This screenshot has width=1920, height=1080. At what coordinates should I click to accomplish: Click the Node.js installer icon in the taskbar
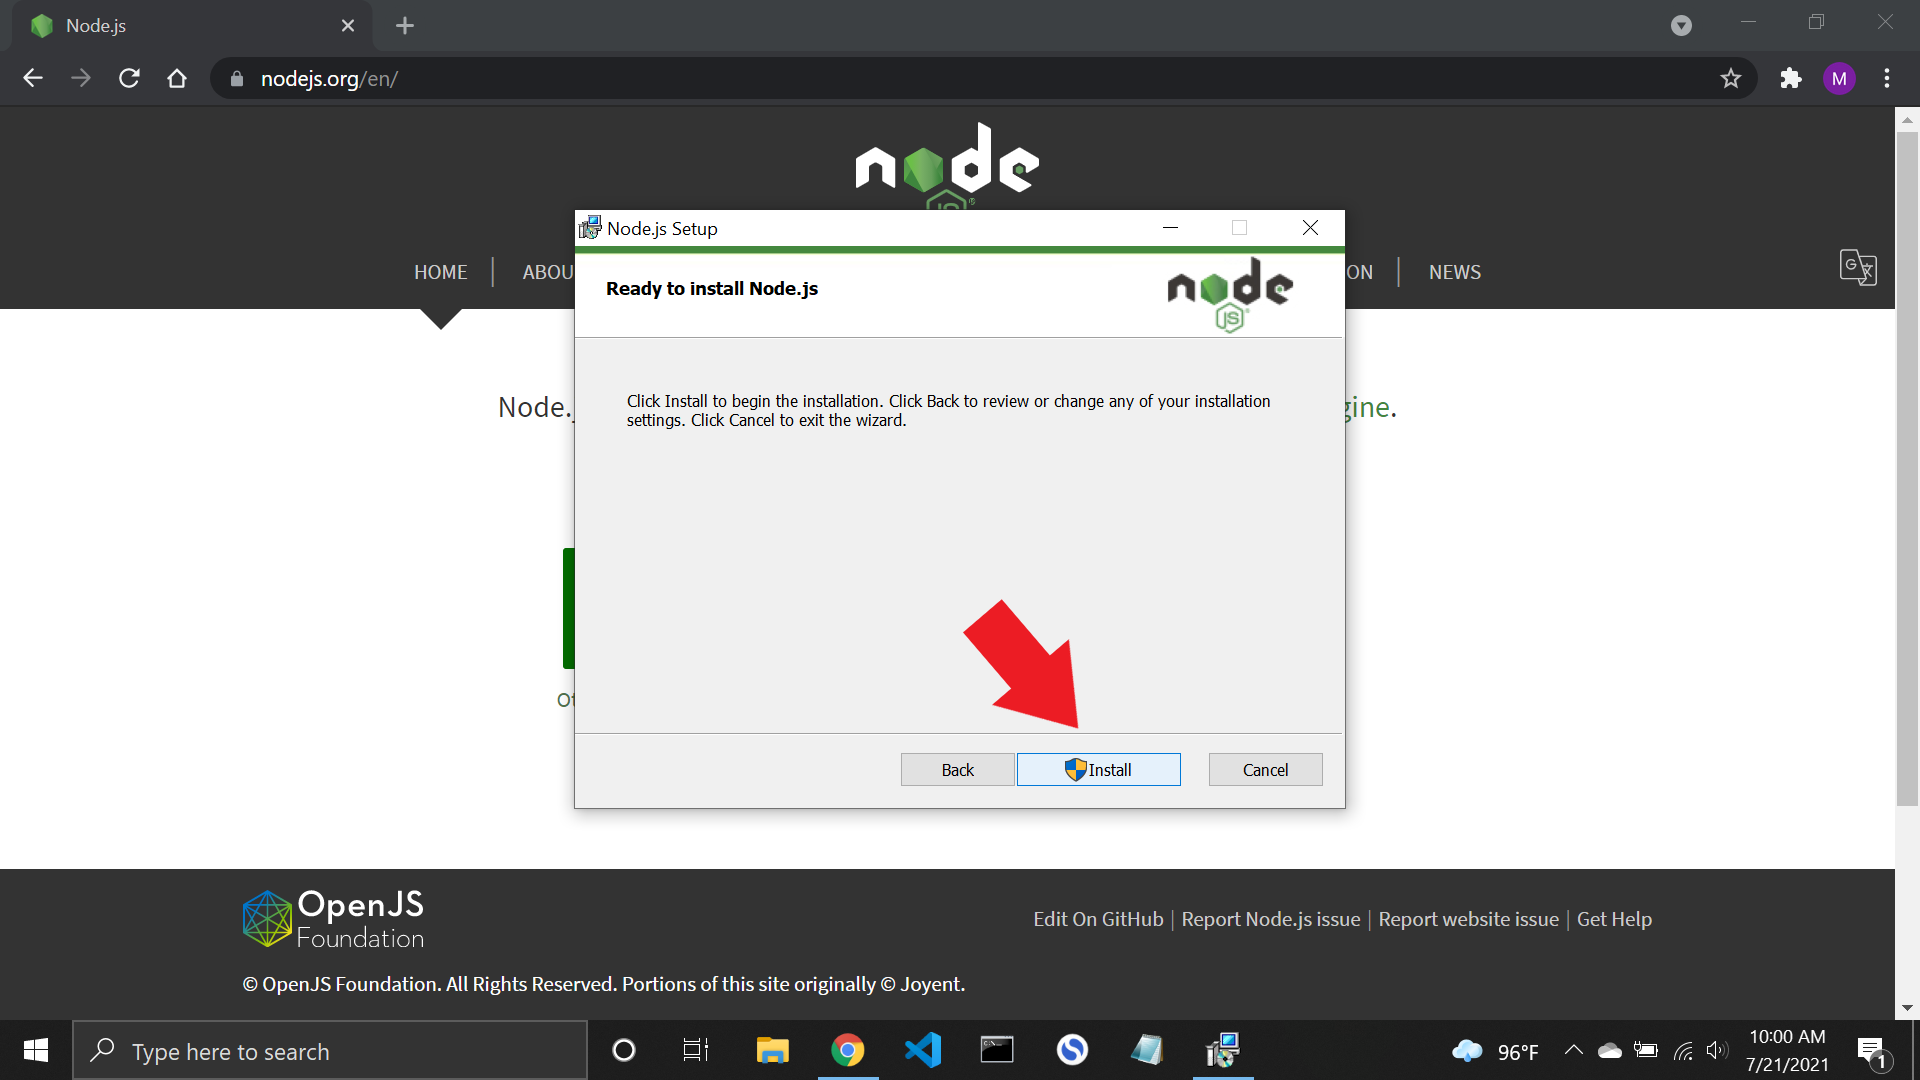[1222, 1050]
